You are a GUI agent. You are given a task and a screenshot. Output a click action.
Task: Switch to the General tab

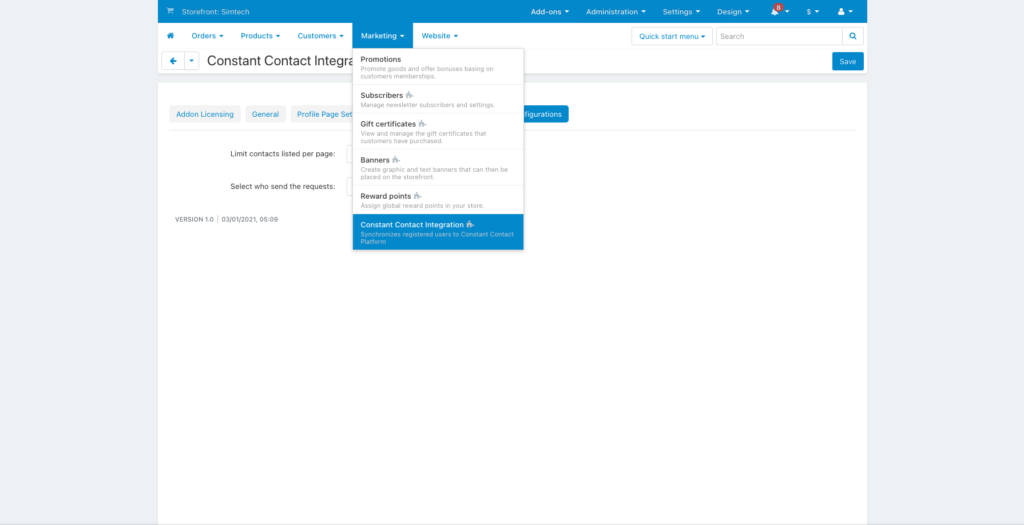point(265,114)
